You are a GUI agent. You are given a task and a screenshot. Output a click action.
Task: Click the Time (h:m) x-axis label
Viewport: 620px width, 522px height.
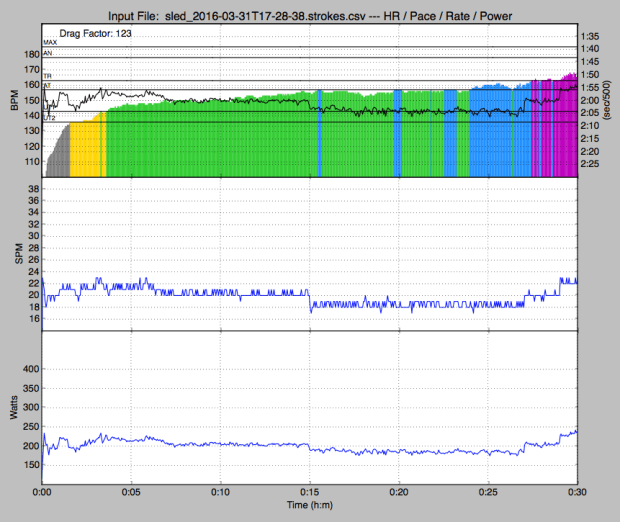(x=309, y=508)
